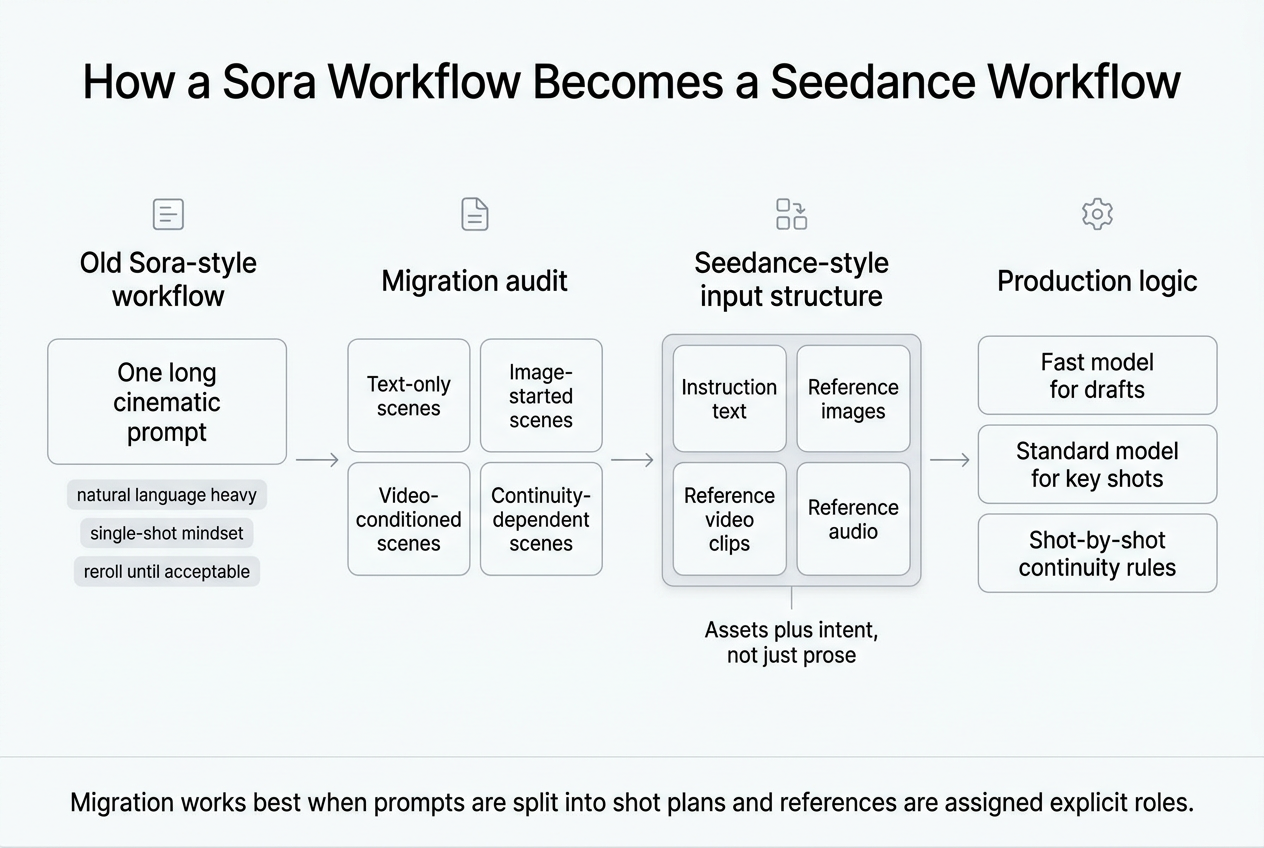Select the One long cinematic prompt box

click(167, 402)
